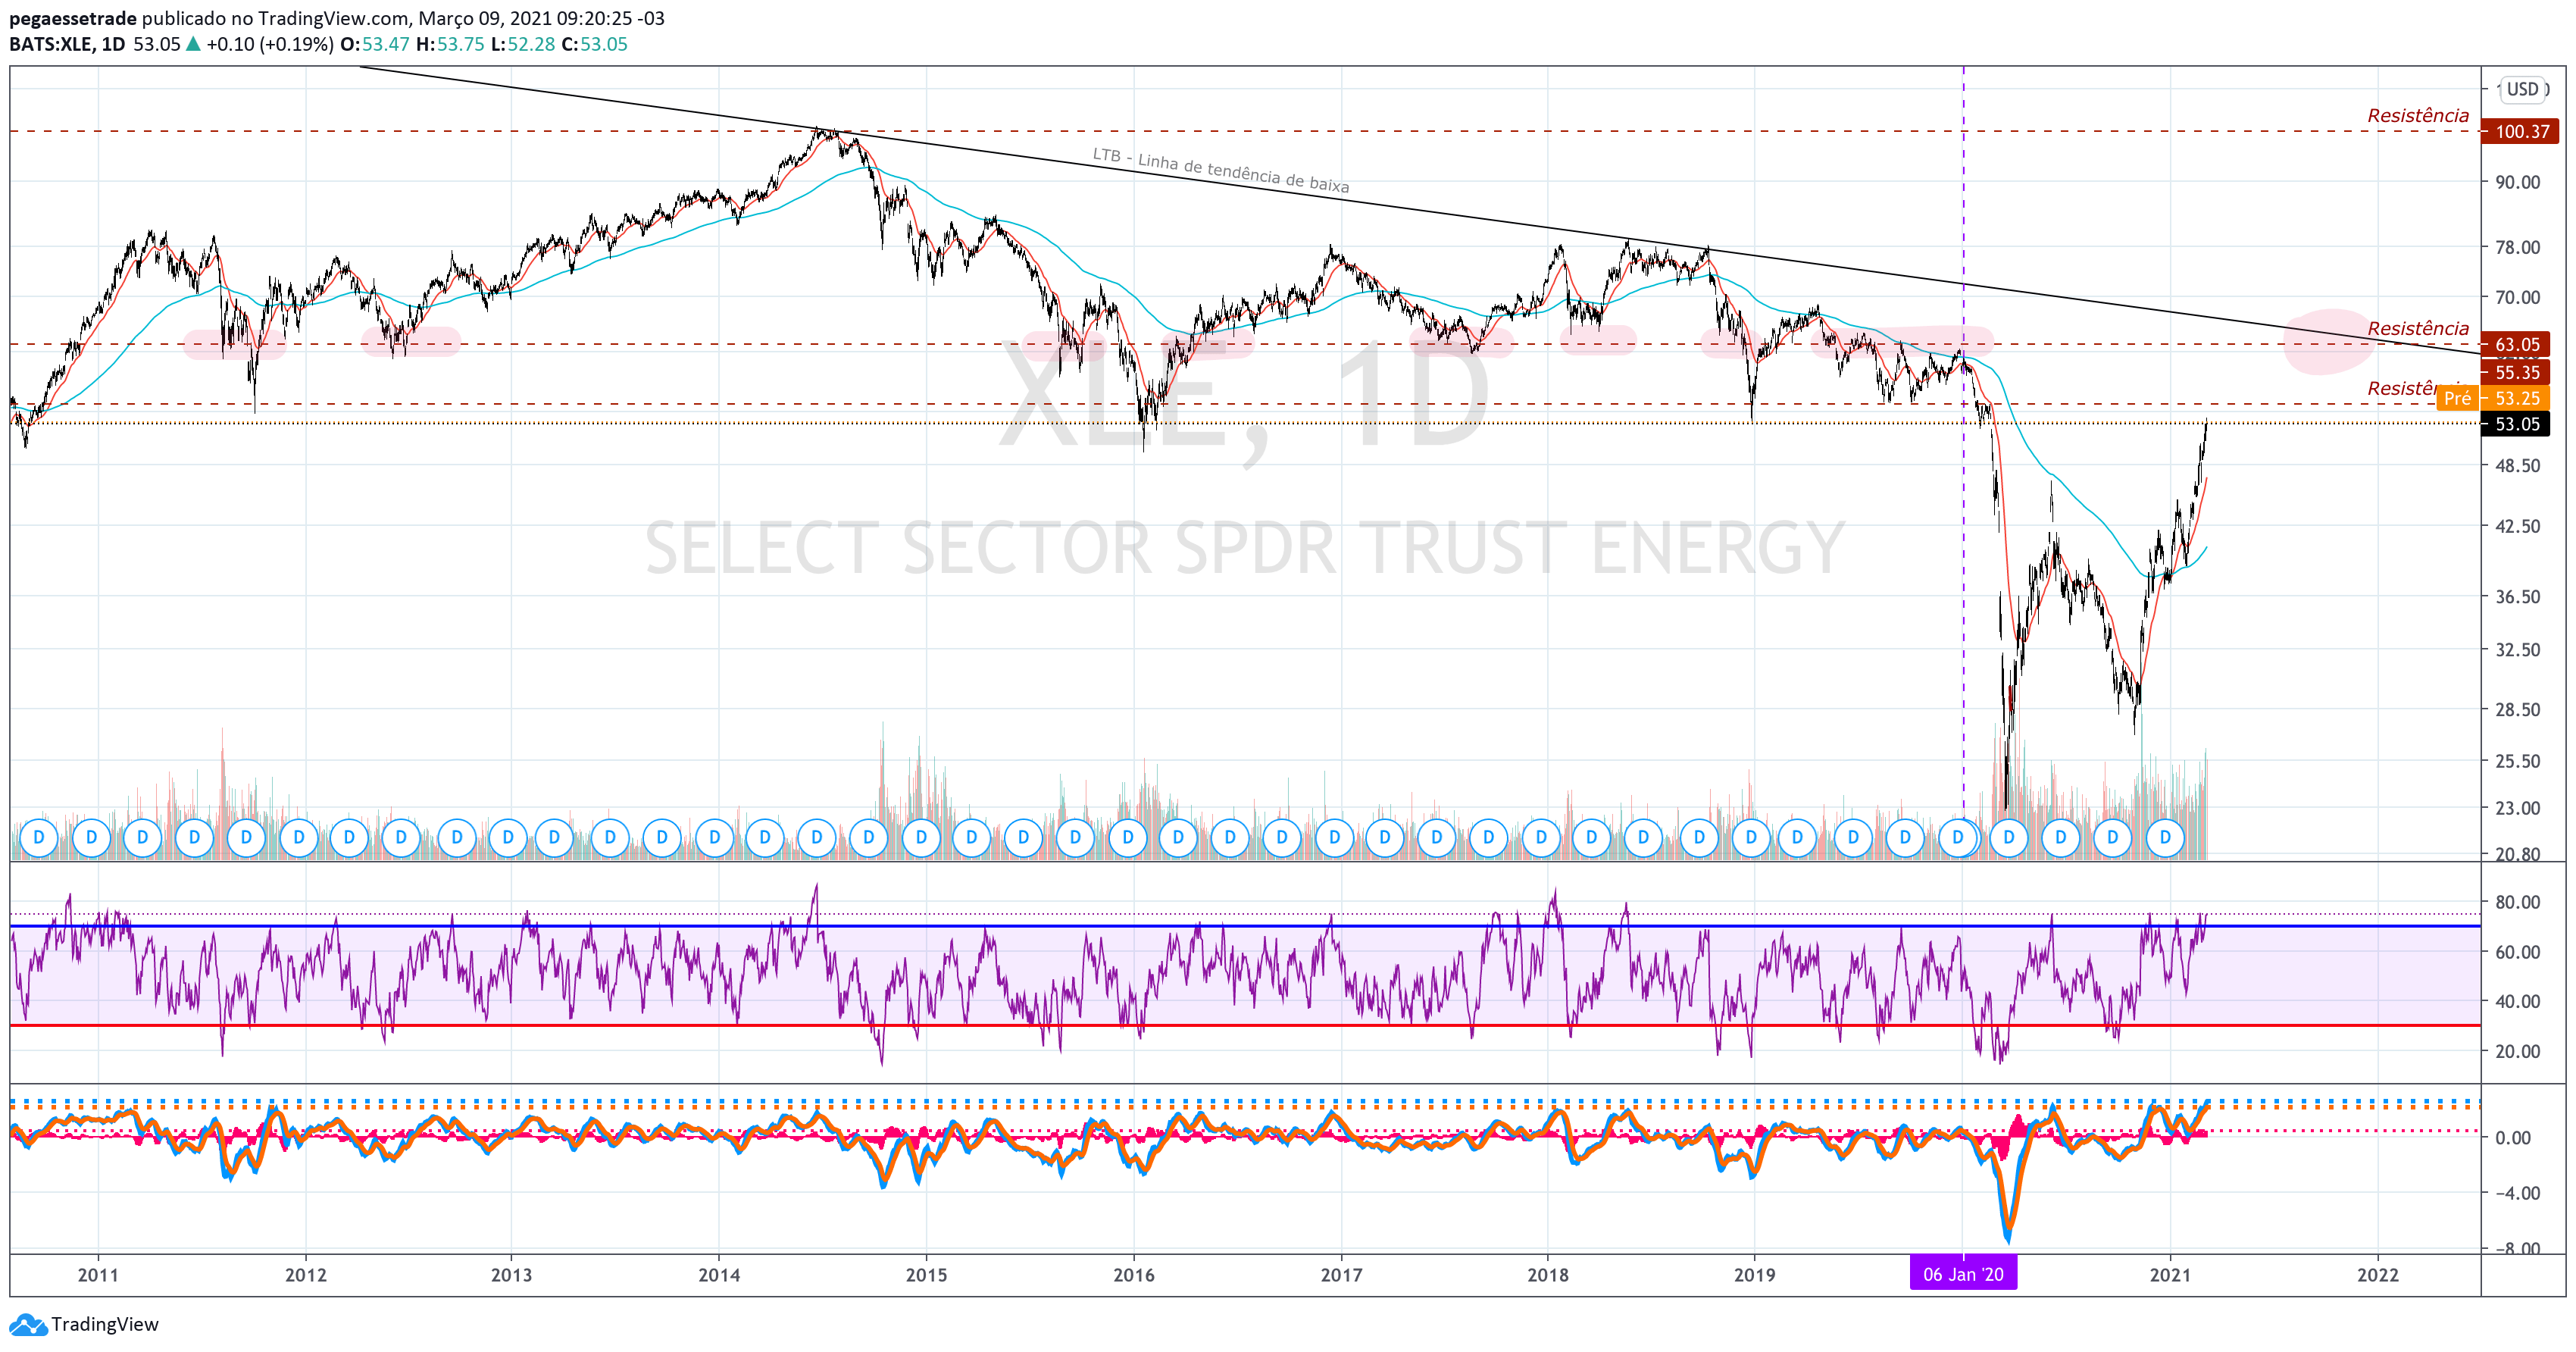Select the LTB Linha de tendência de baixa label

(1221, 170)
